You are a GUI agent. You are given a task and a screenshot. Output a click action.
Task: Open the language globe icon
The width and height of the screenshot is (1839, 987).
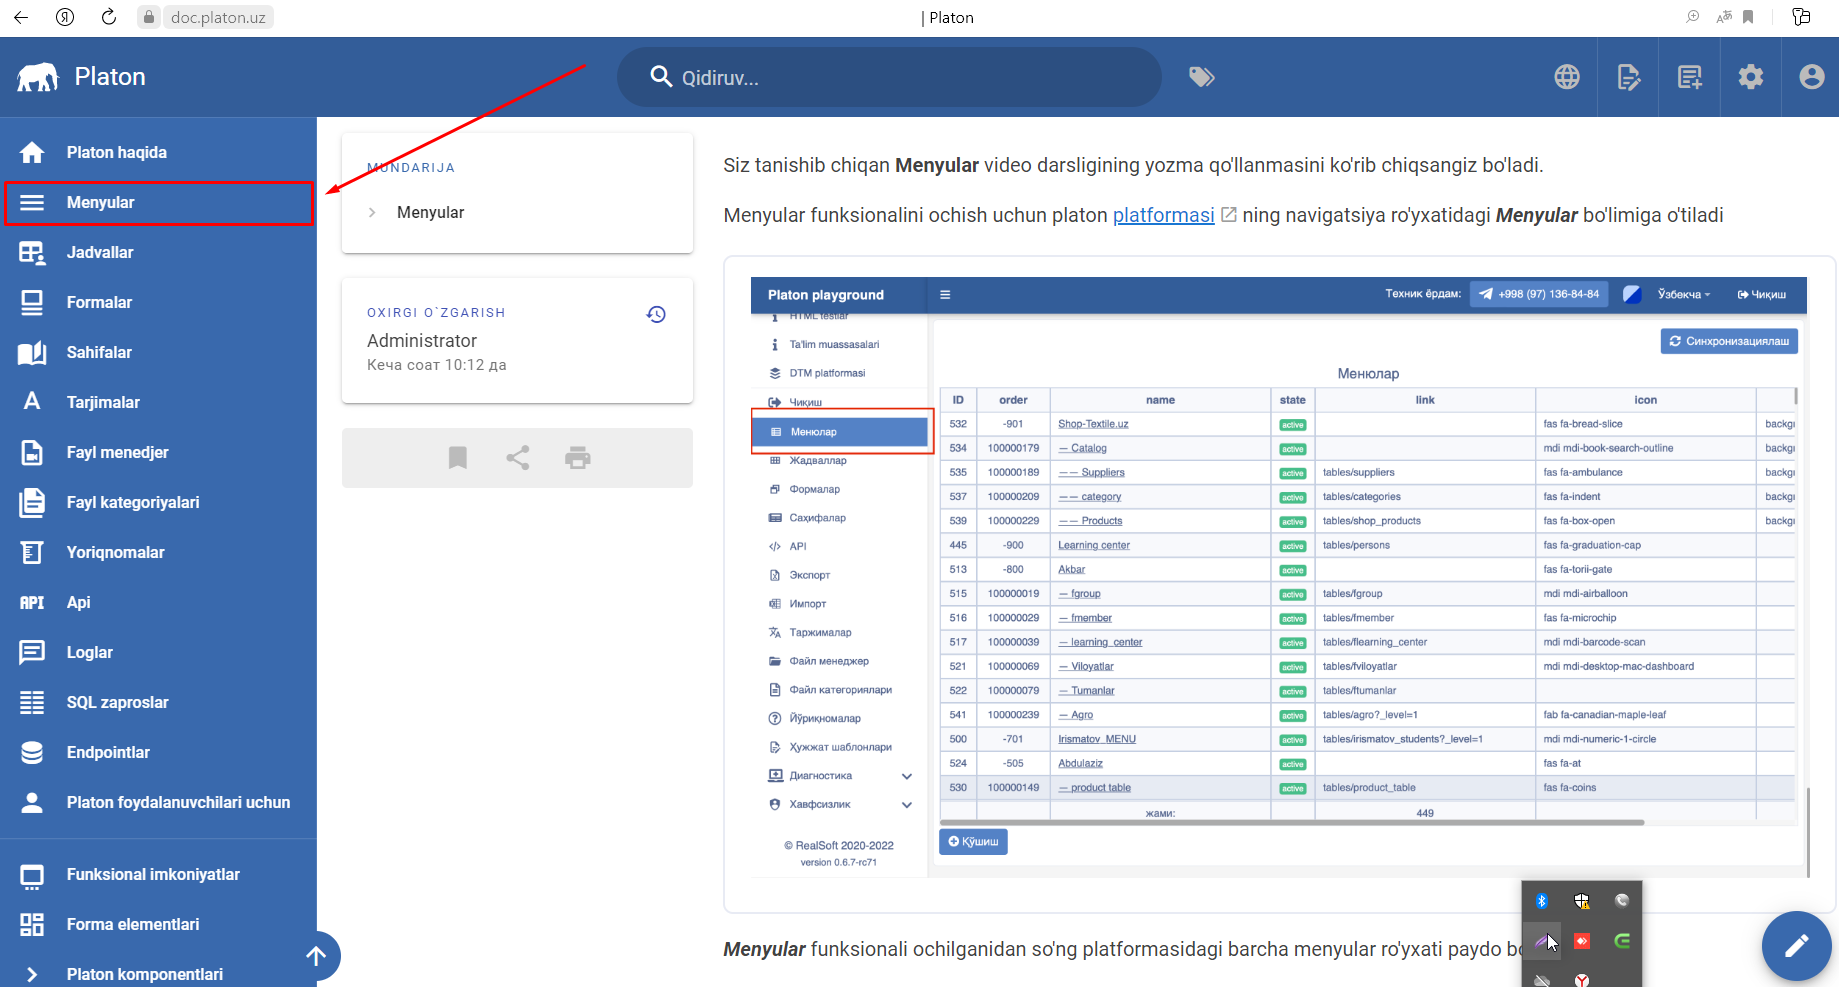pyautogui.click(x=1567, y=77)
